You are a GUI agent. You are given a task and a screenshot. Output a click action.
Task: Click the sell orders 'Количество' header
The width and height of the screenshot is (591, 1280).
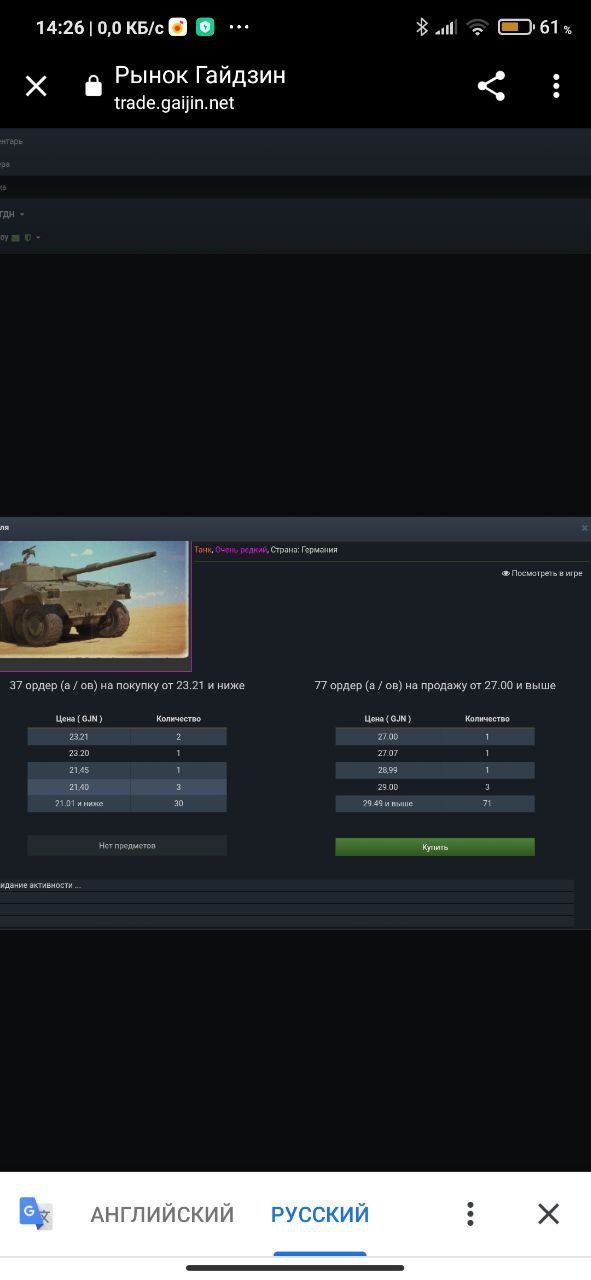(x=487, y=719)
